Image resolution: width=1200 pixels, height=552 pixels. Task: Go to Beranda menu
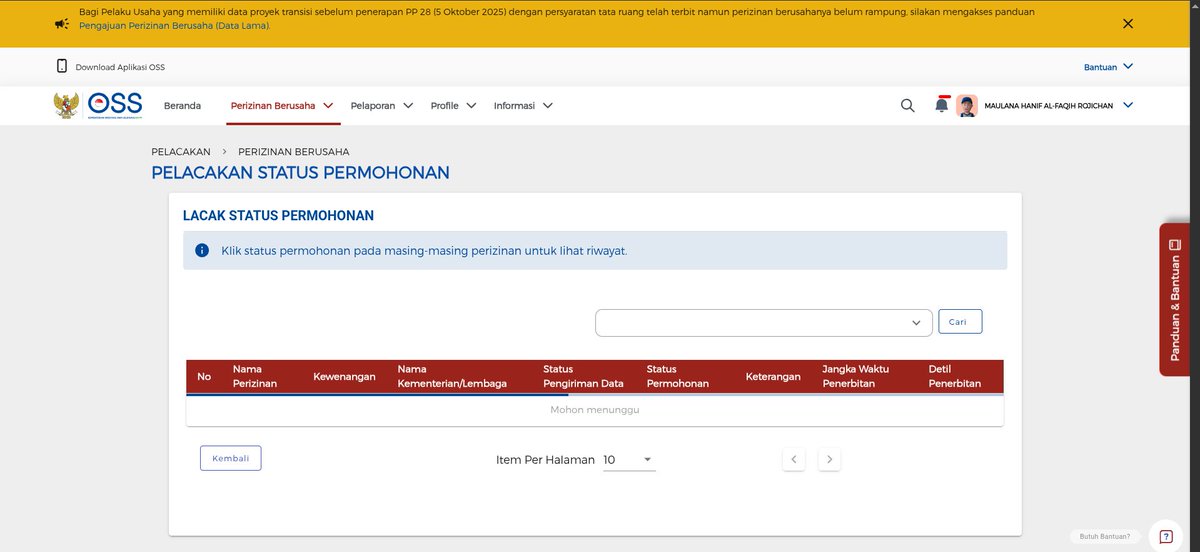pyautogui.click(x=182, y=105)
